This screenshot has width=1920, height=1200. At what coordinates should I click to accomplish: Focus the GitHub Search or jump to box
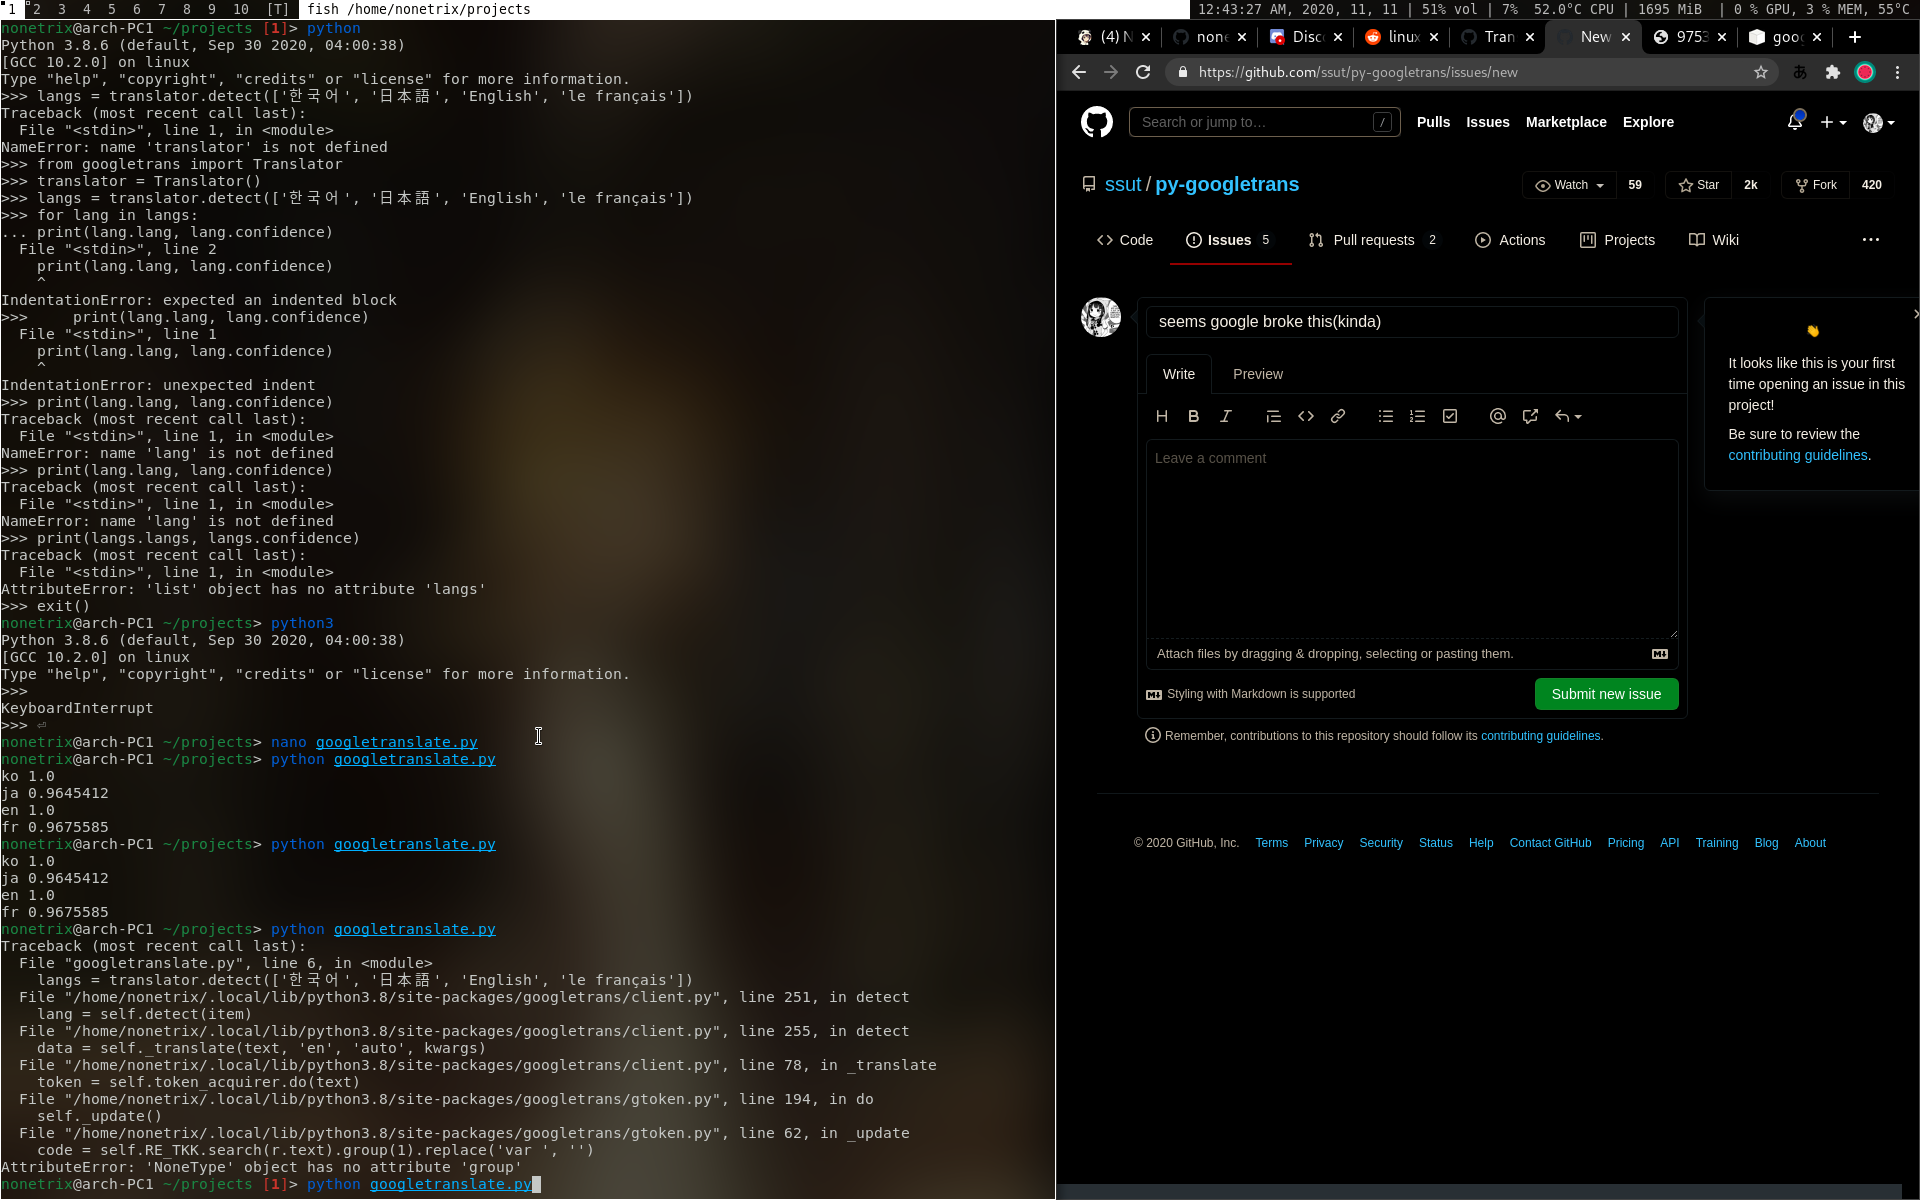coord(1264,122)
